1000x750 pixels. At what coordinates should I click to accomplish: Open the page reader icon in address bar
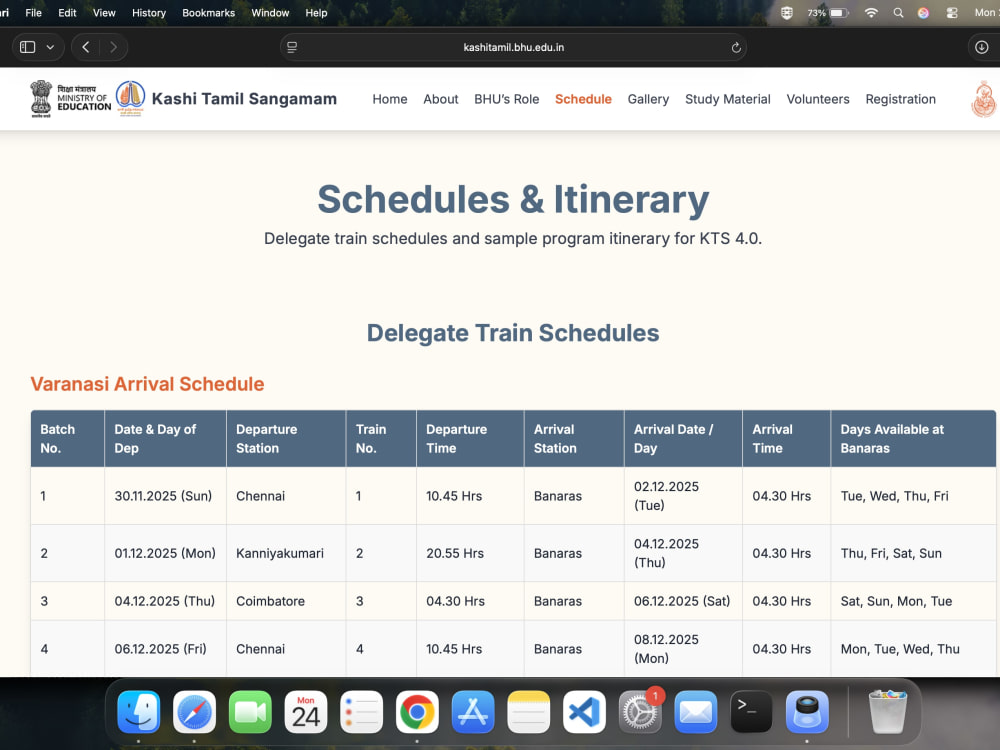[x=292, y=47]
